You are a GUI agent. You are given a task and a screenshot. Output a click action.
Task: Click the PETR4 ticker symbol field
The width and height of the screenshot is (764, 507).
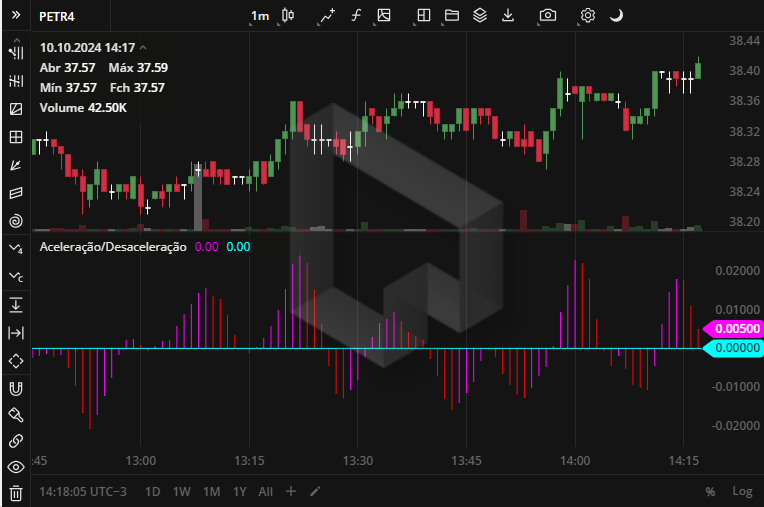coord(57,17)
